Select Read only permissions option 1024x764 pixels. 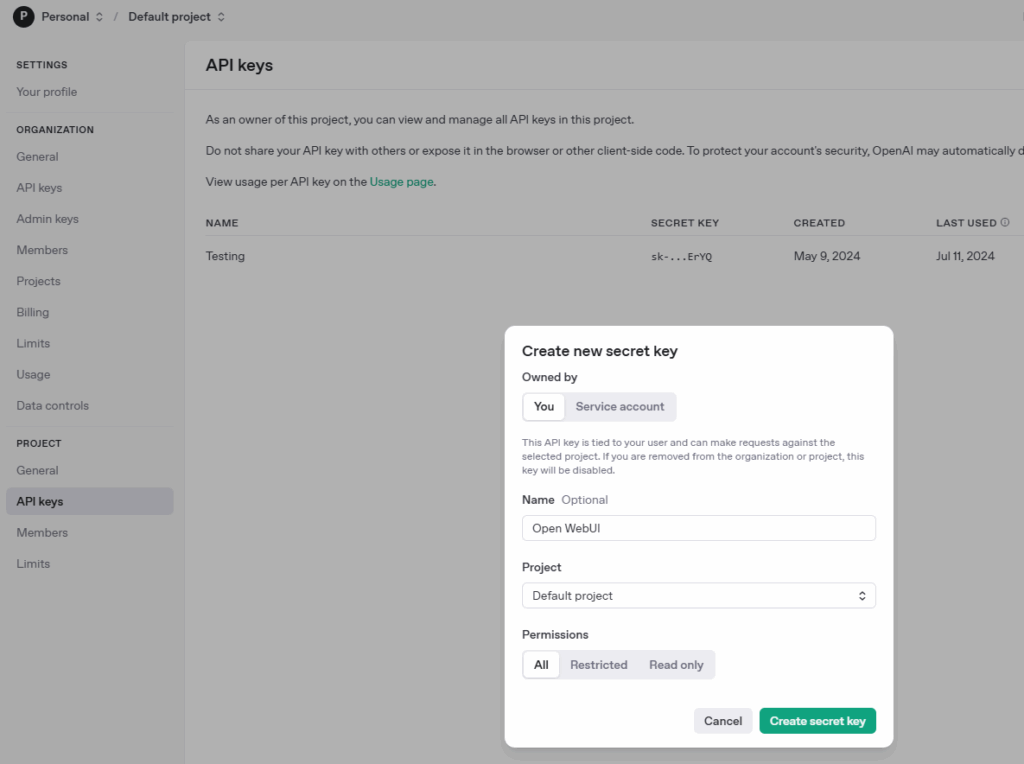[x=676, y=665]
